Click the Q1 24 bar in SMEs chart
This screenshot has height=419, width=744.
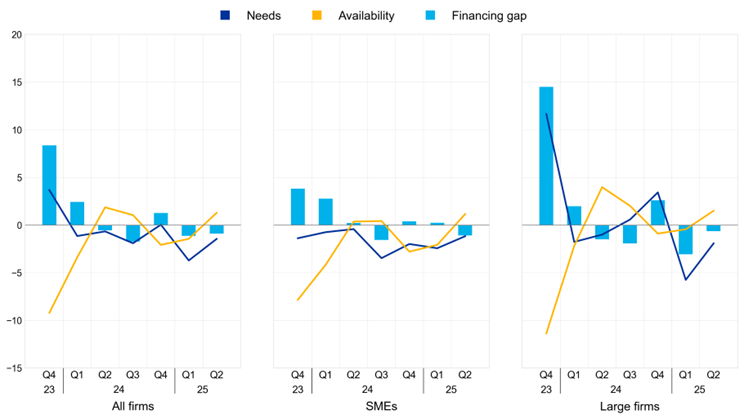(326, 212)
